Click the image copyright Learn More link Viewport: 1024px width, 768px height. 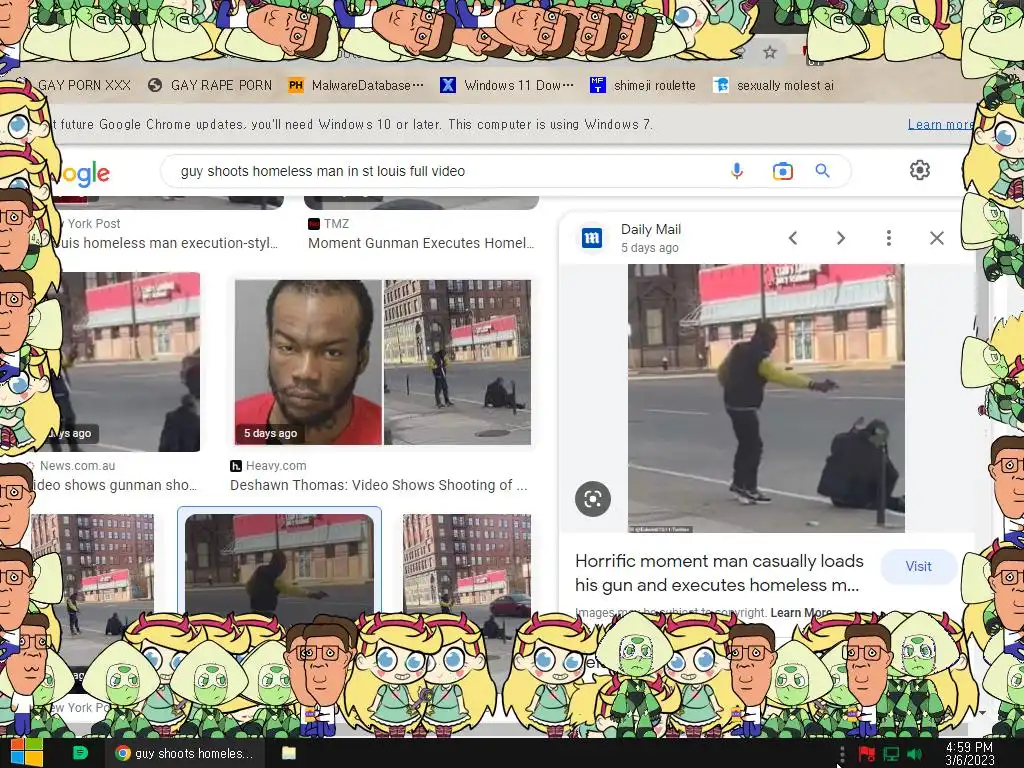(801, 613)
